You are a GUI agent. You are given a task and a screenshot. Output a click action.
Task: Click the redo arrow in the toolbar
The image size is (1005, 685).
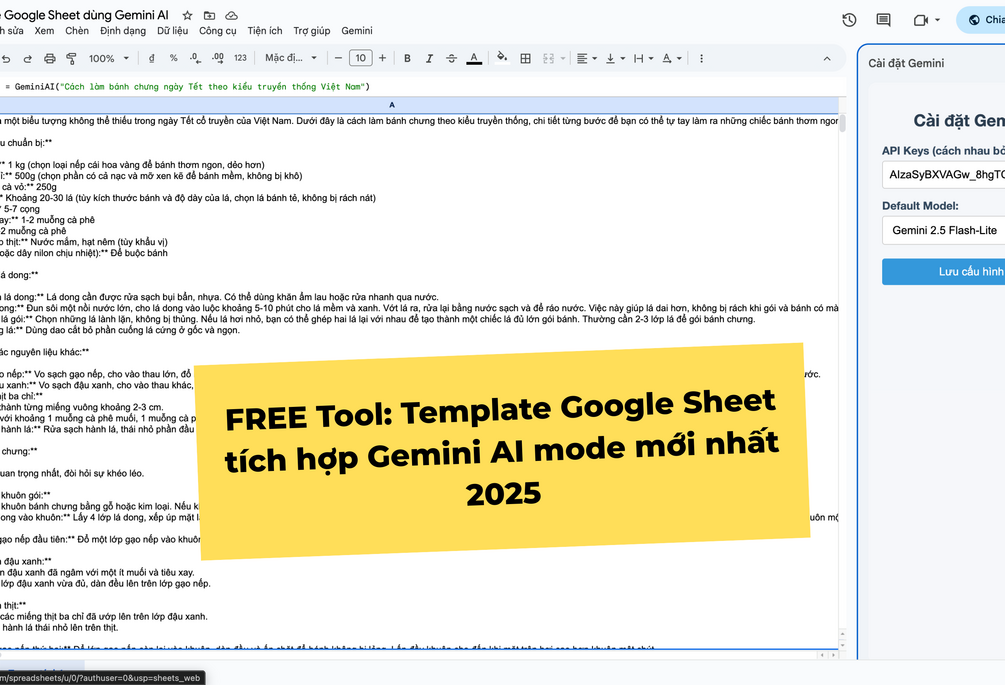point(28,58)
